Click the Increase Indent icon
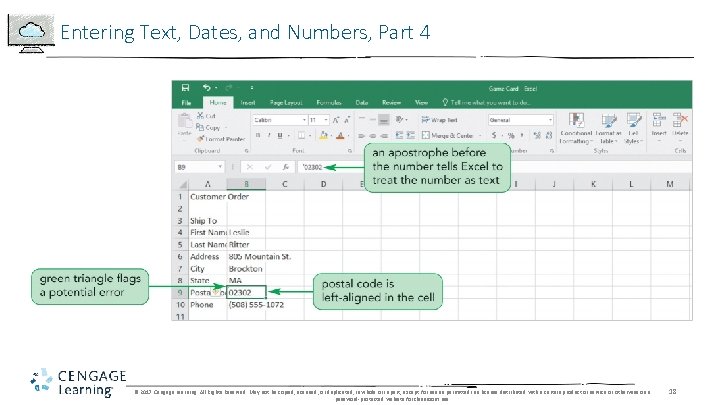Image resolution: width=720 pixels, height=405 pixels. click(411, 135)
